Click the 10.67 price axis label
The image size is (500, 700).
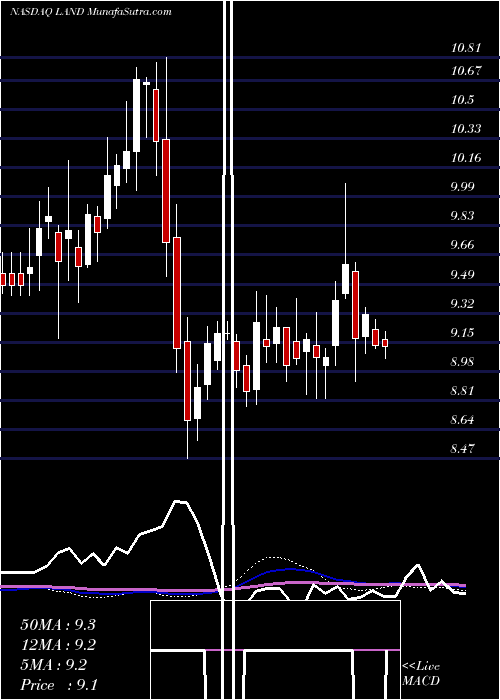point(466,71)
